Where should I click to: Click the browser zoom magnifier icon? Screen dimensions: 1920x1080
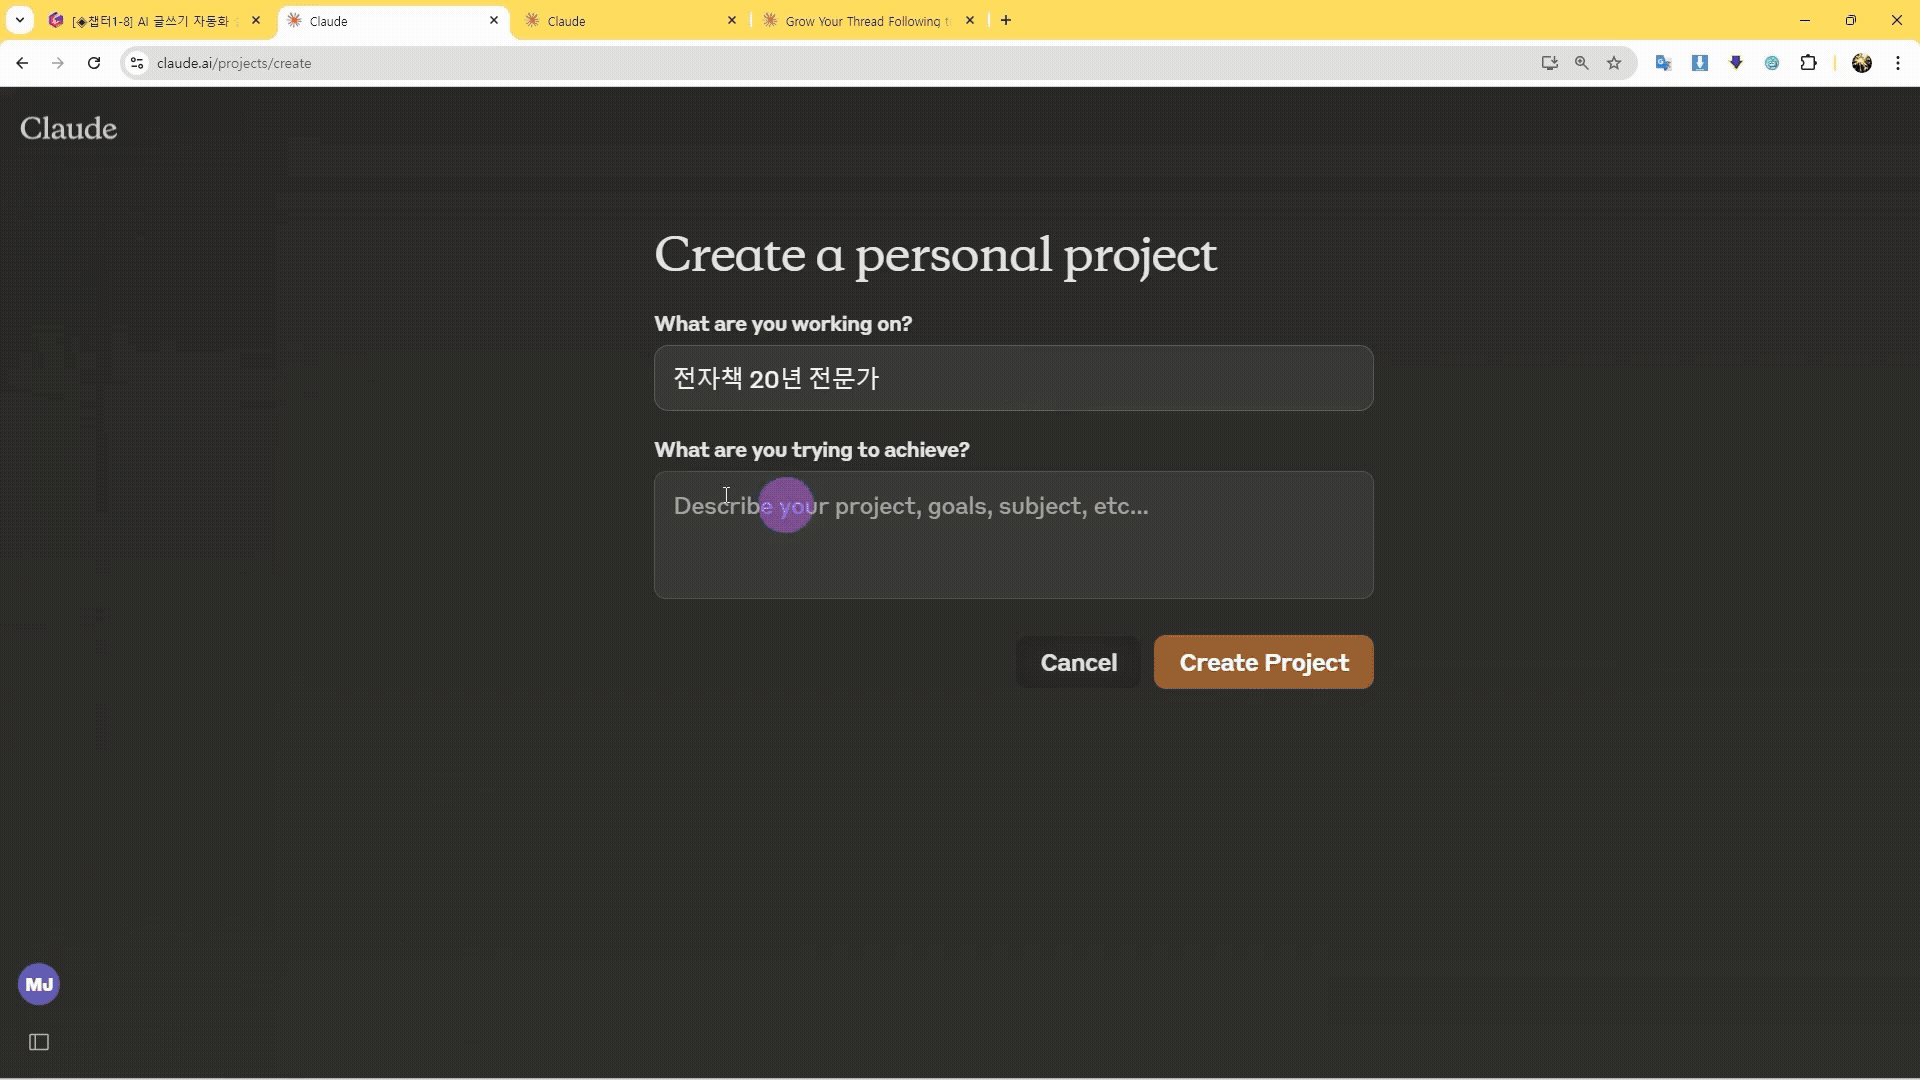(x=1581, y=63)
